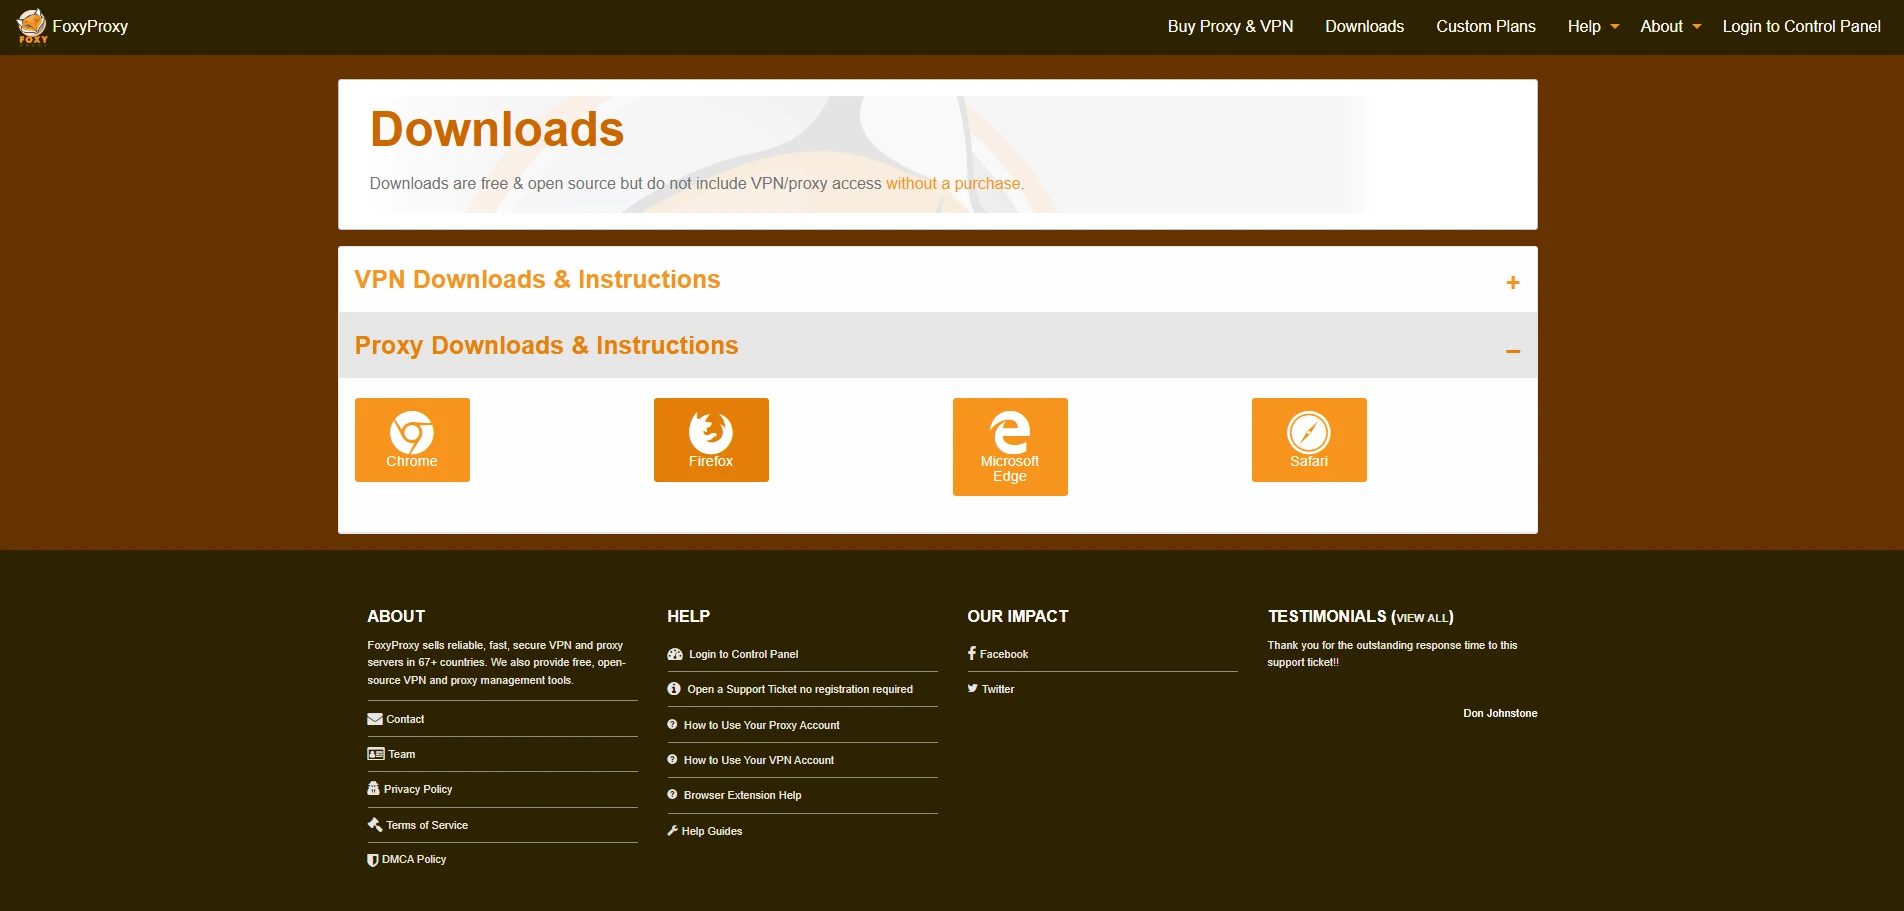The width and height of the screenshot is (1904, 911).
Task: Open the Downloads nav item
Action: pyautogui.click(x=1364, y=27)
